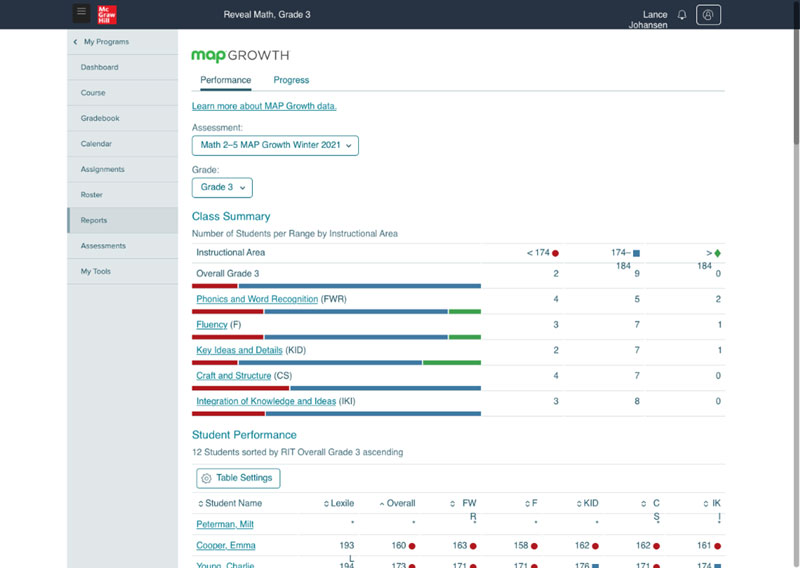Sort table by Overall column
This screenshot has height=568, width=800.
[397, 503]
